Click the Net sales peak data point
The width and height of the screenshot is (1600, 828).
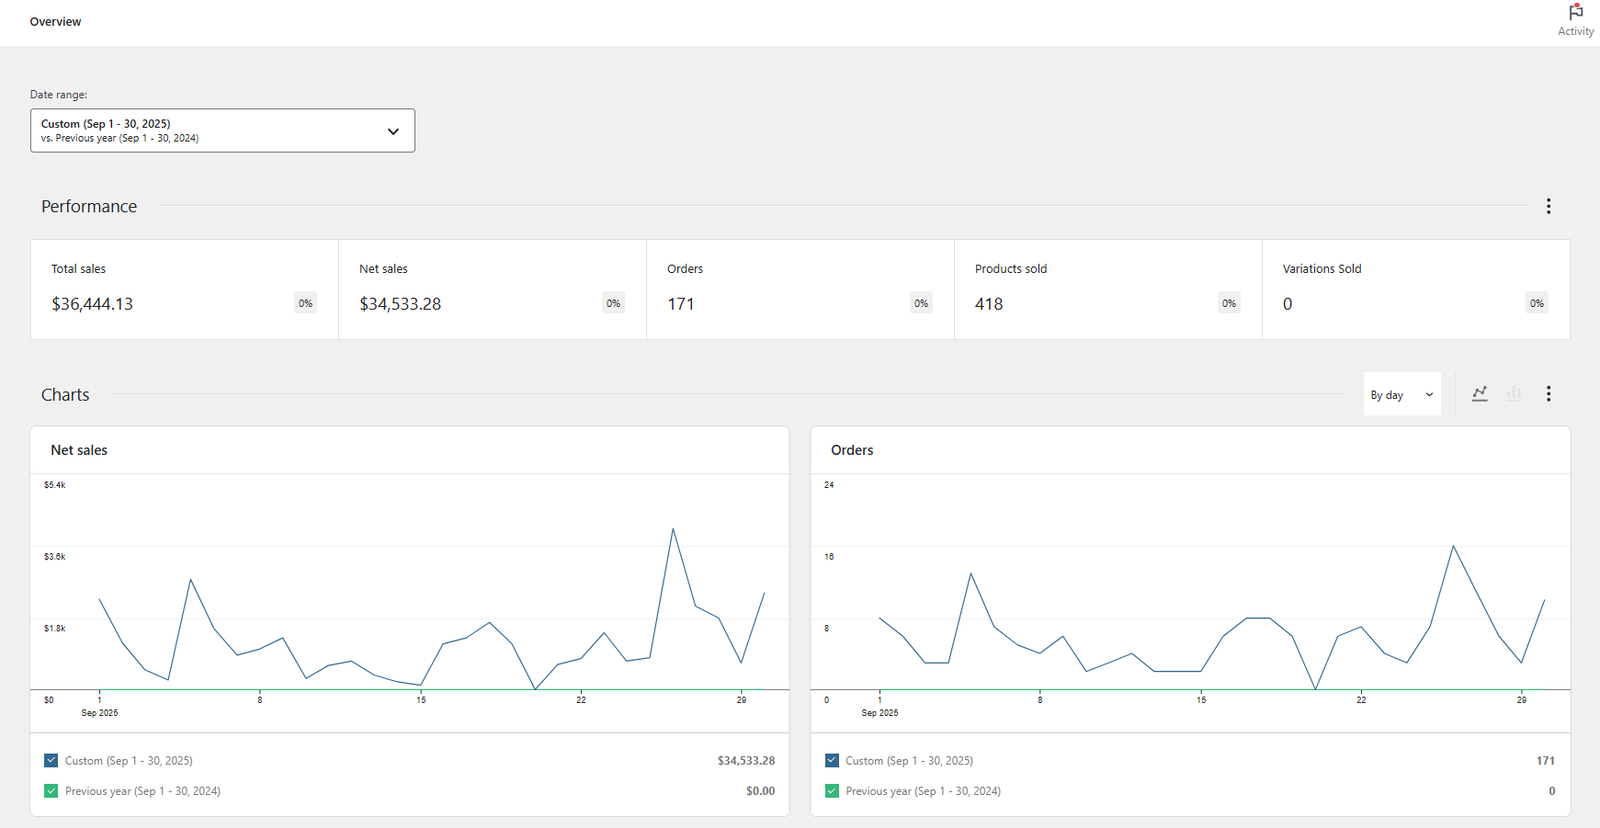pos(673,529)
